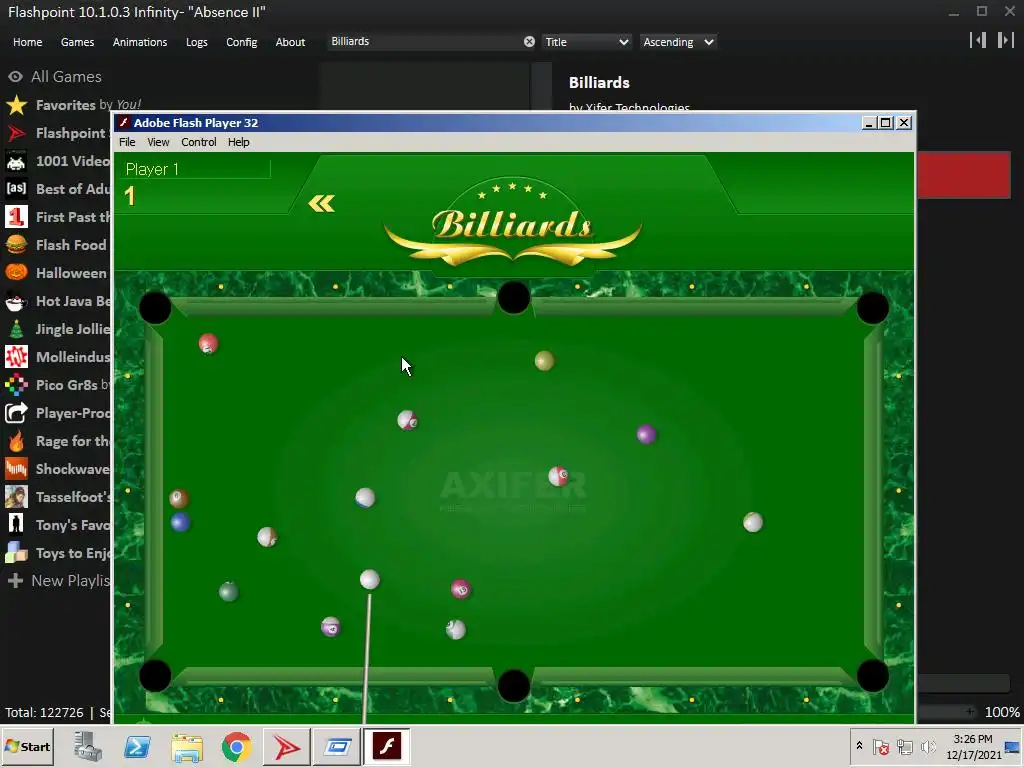Image resolution: width=1024 pixels, height=768 pixels.
Task: Open the Pico Gr8s playlist icon
Action: coord(16,385)
